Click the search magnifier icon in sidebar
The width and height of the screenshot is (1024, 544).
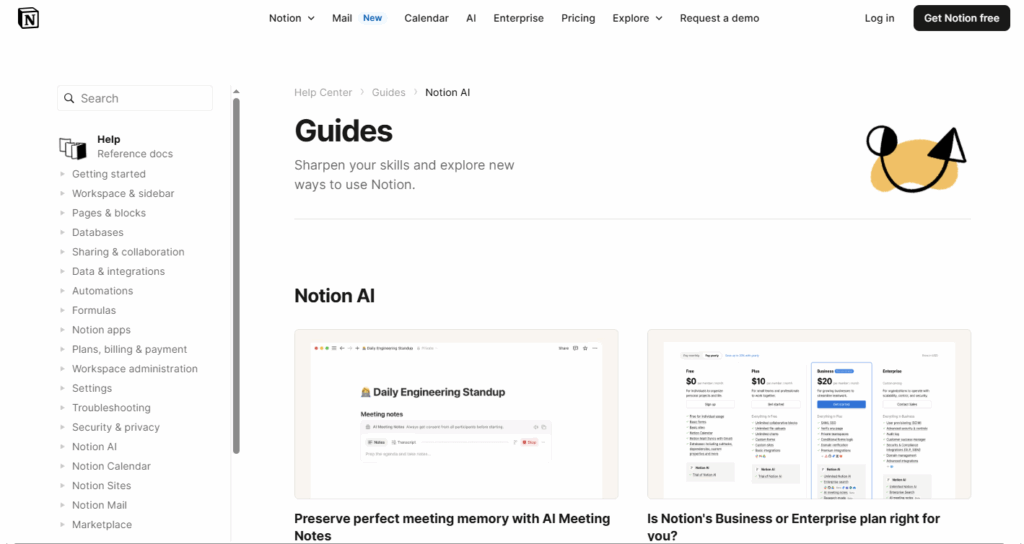click(69, 98)
